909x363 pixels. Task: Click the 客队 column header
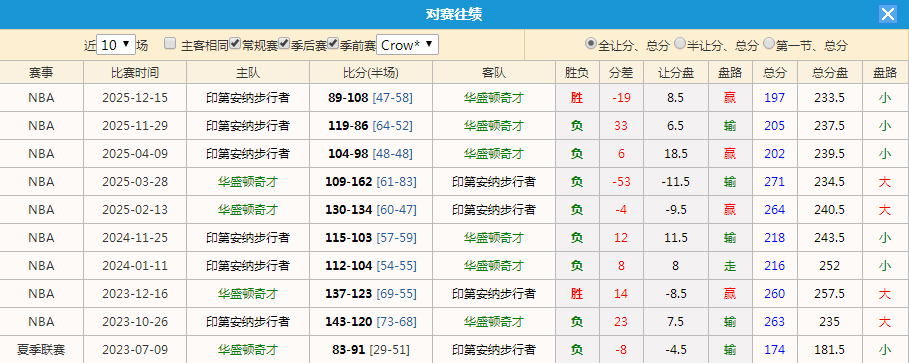tap(494, 72)
